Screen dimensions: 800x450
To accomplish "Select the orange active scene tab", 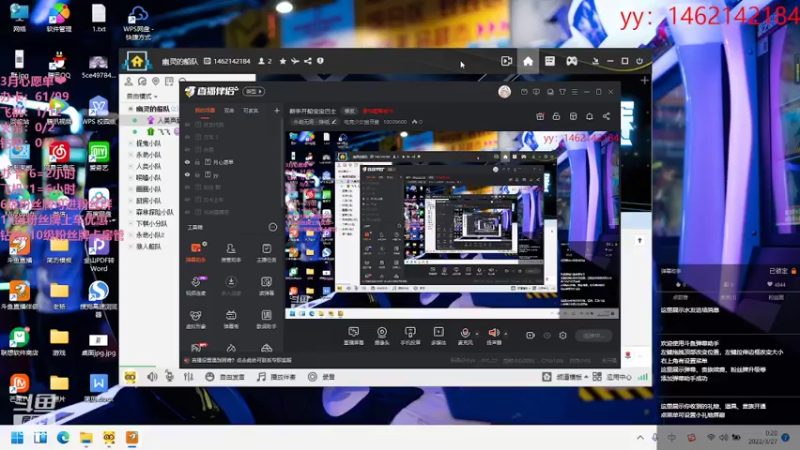I will [205, 111].
